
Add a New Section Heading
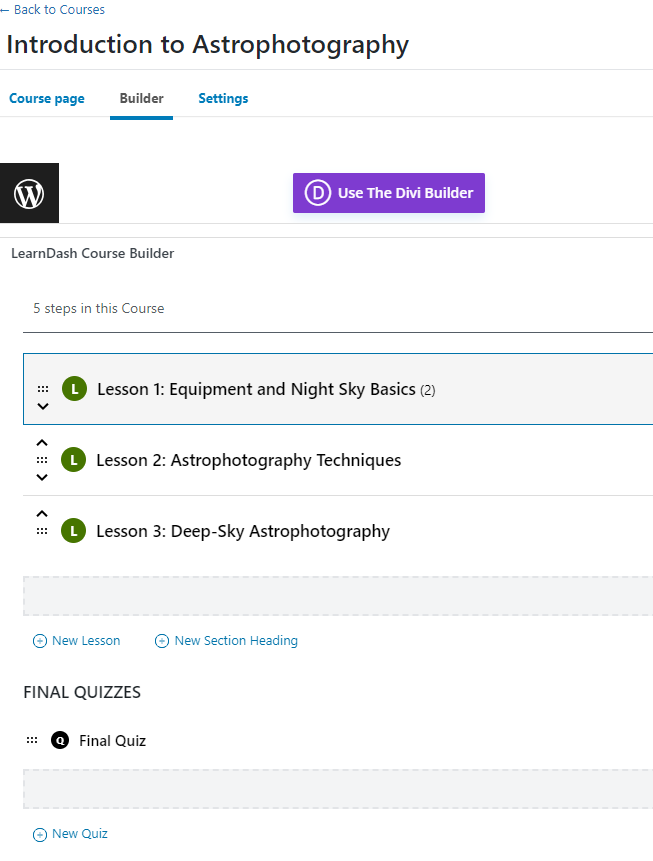226,640
